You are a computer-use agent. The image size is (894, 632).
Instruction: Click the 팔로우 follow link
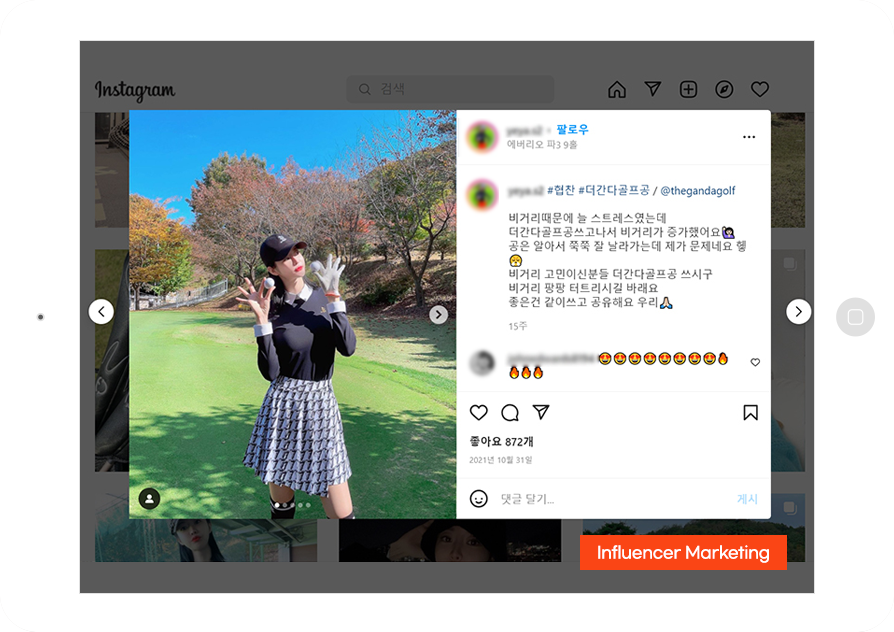tap(572, 129)
